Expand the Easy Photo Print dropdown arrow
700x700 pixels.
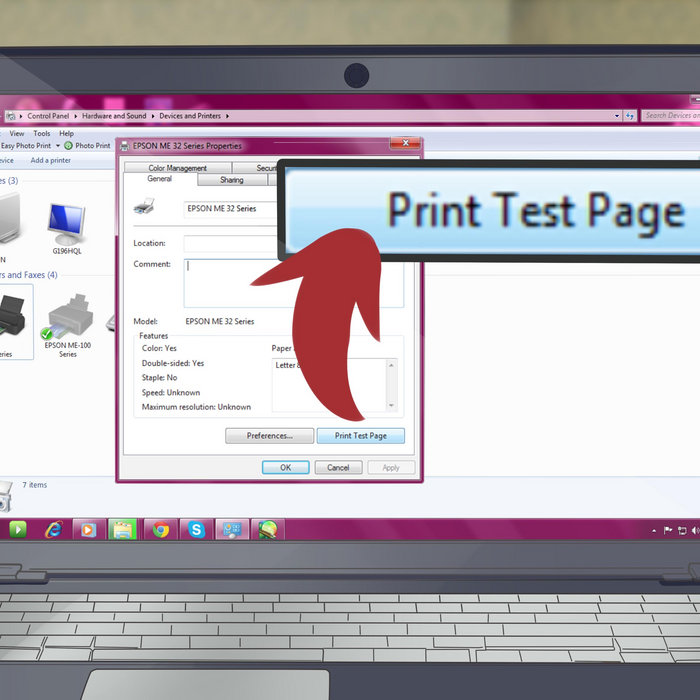point(58,146)
